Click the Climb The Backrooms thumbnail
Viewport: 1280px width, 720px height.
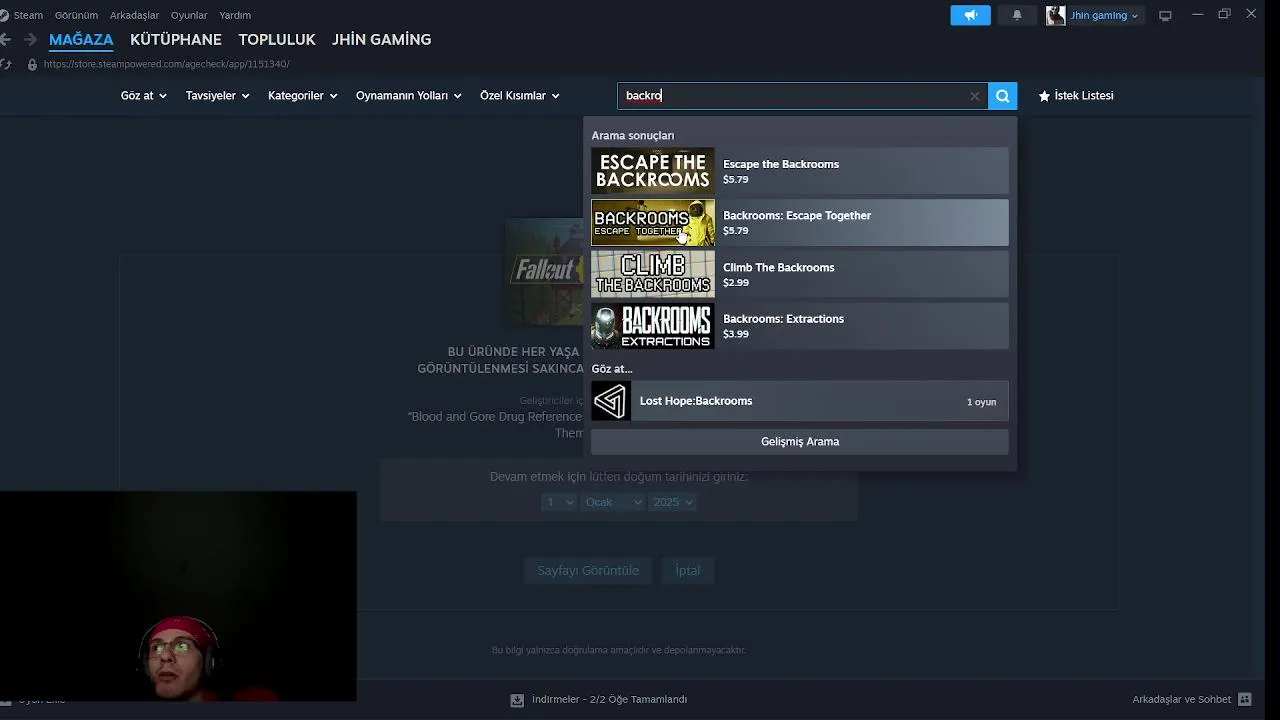coord(653,274)
